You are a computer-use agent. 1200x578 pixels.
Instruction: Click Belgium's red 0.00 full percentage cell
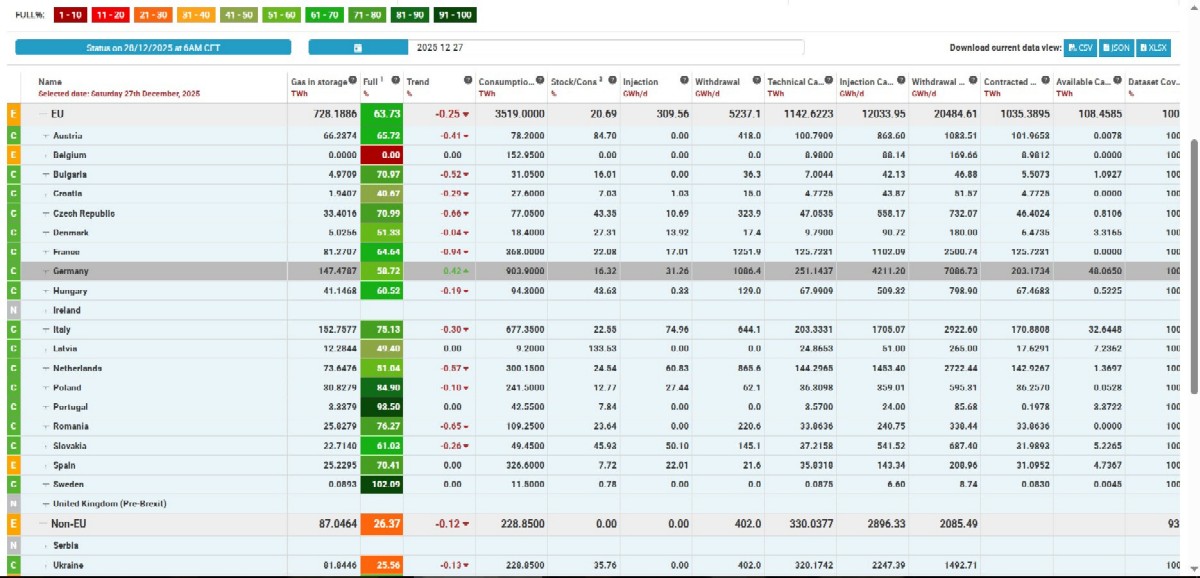pos(383,155)
